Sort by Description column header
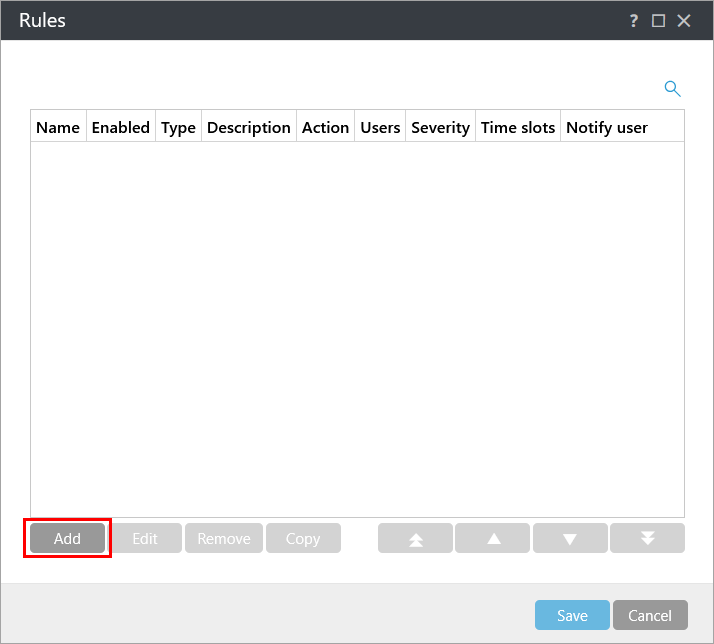 click(x=249, y=127)
